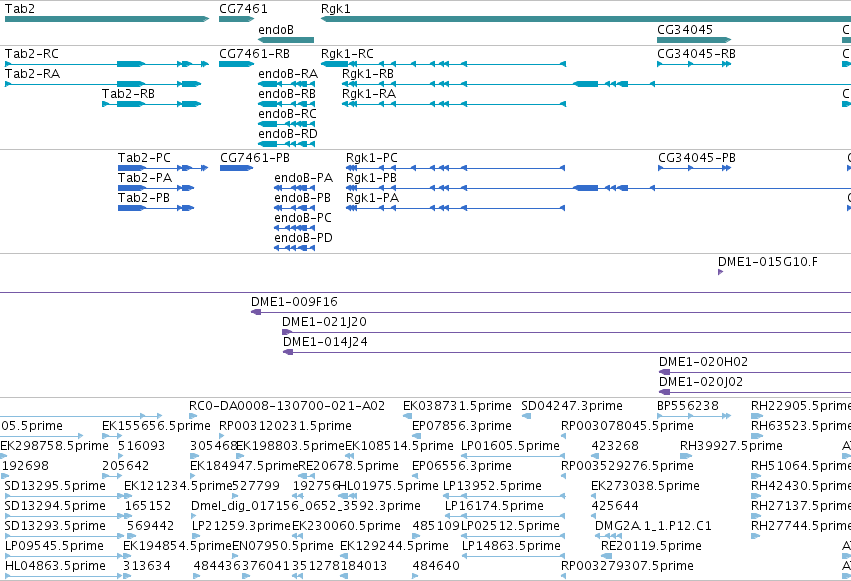Open the Dmel_dig_017156_0652_3592.3prime label
Screen dimensions: 851x581
(x=306, y=506)
